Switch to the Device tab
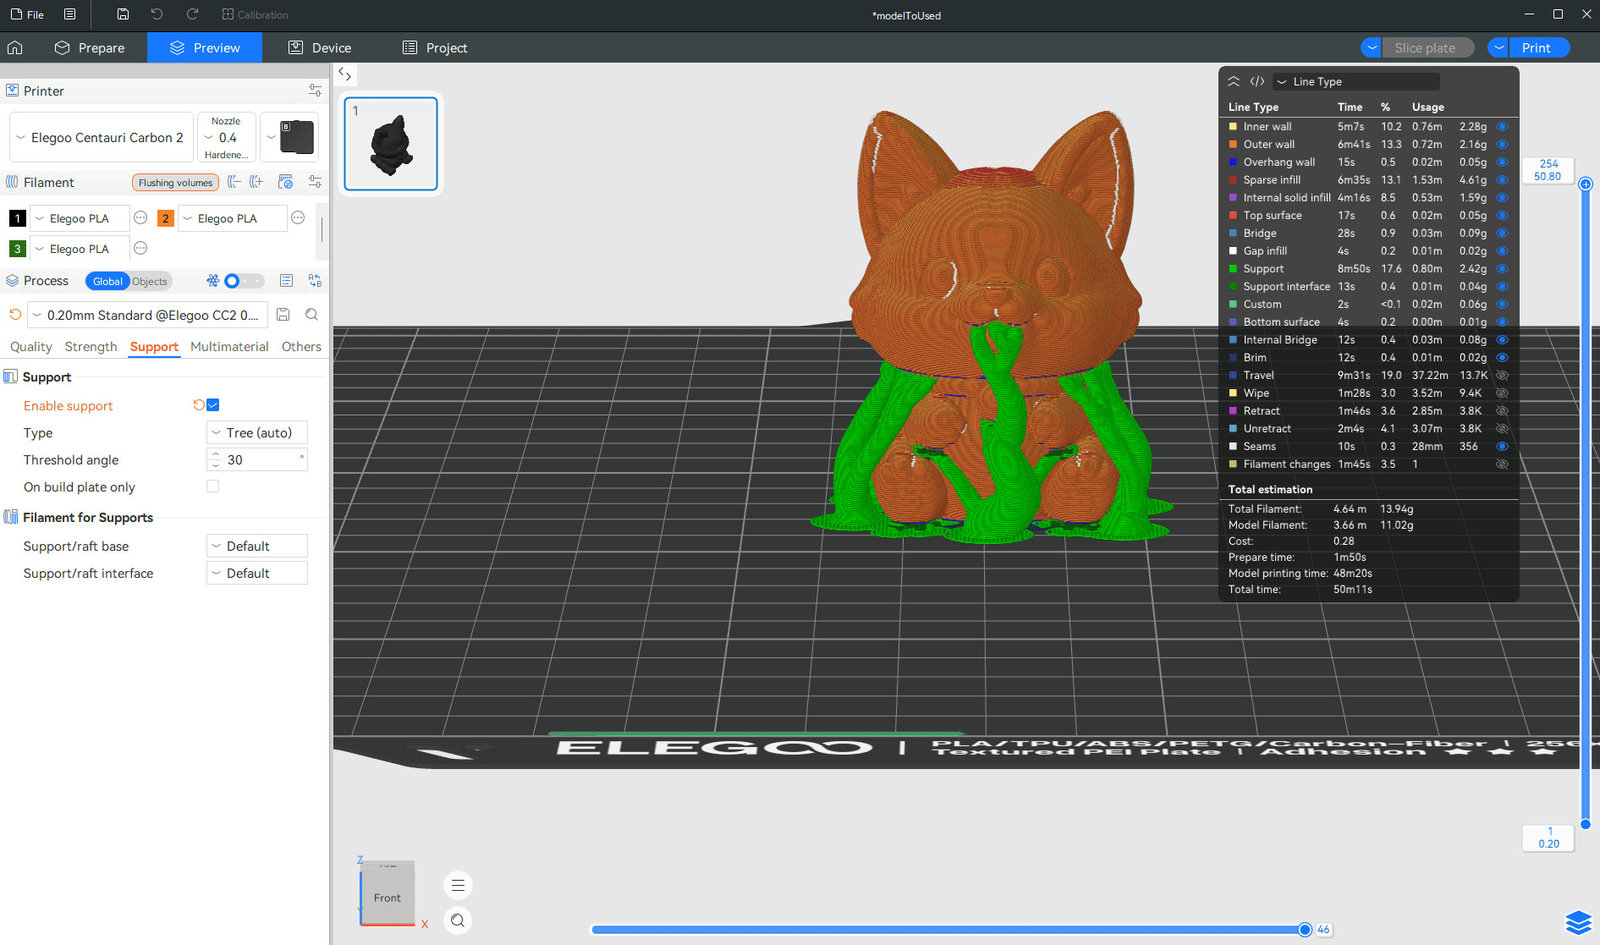 [x=320, y=47]
